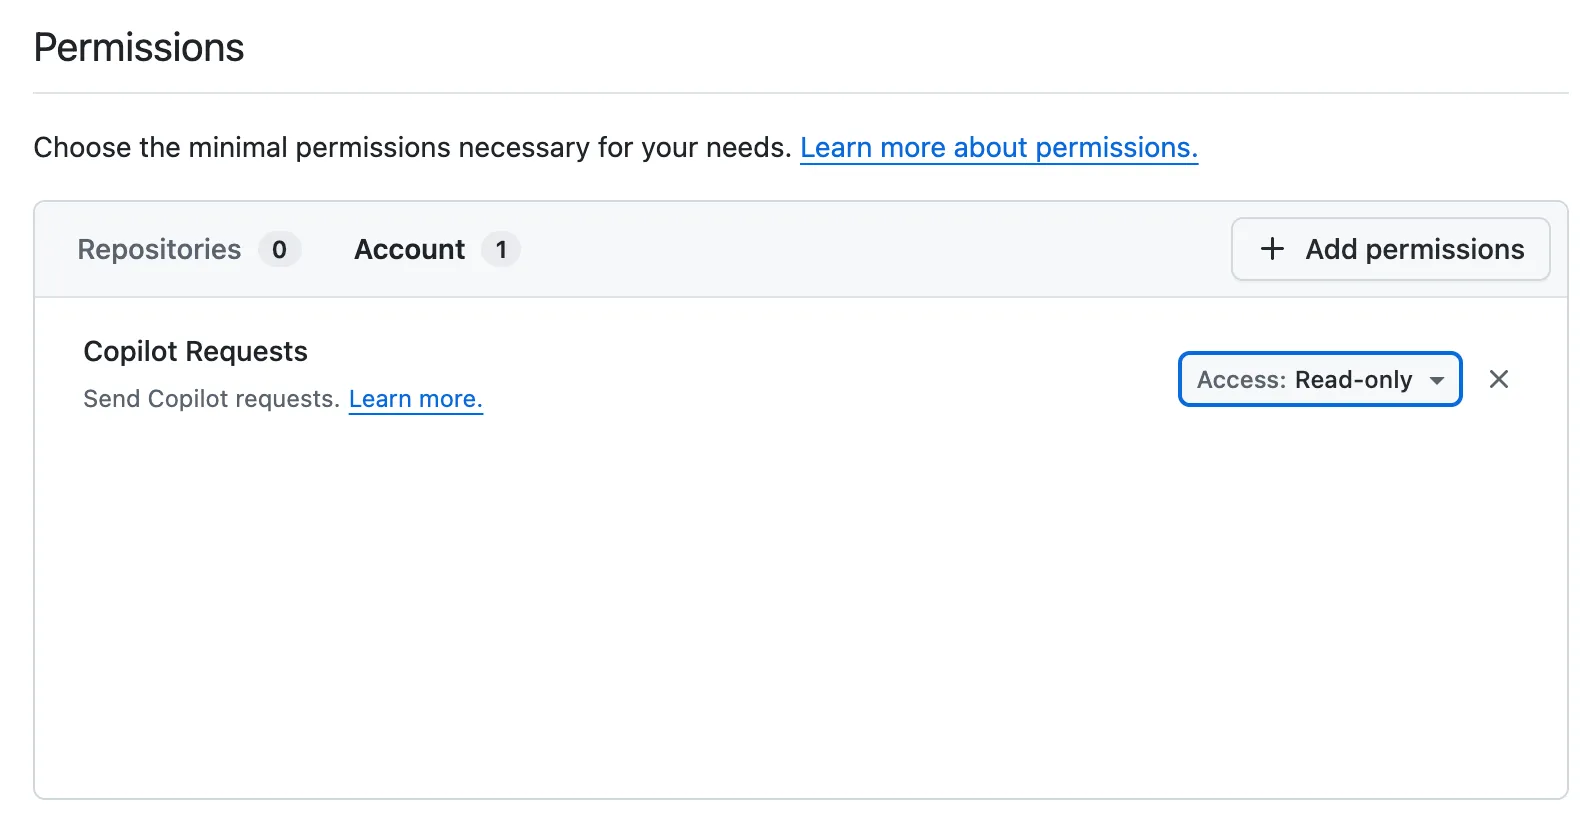The width and height of the screenshot is (1594, 832).
Task: Click the caret arrow on Access dropdown
Action: (1437, 380)
